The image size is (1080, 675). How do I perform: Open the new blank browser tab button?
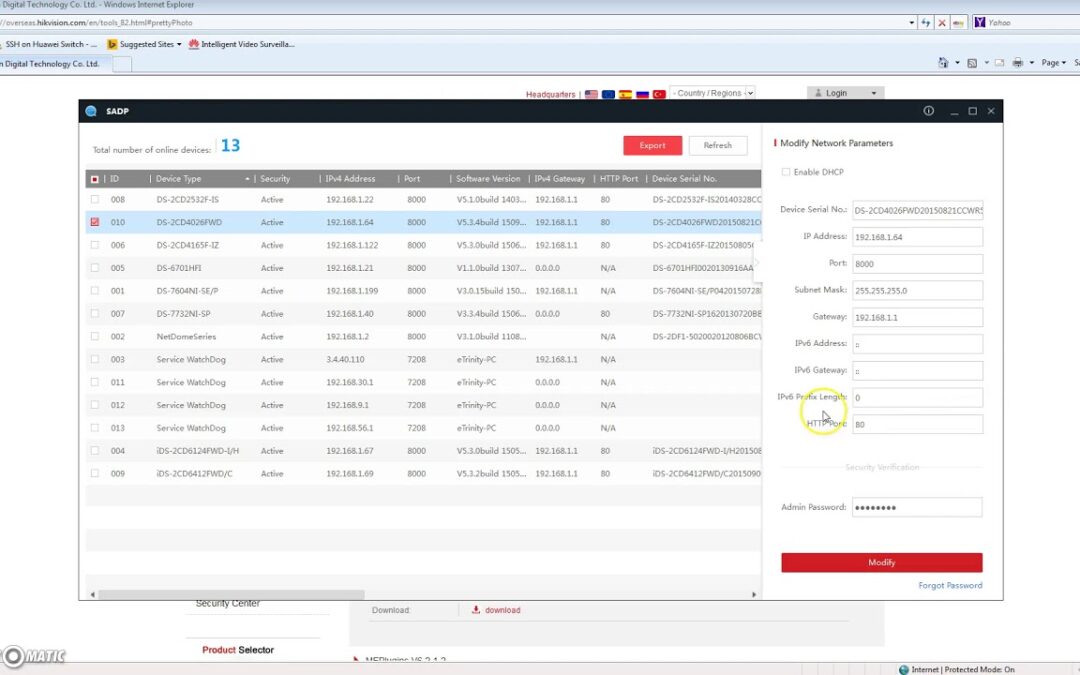(122, 64)
